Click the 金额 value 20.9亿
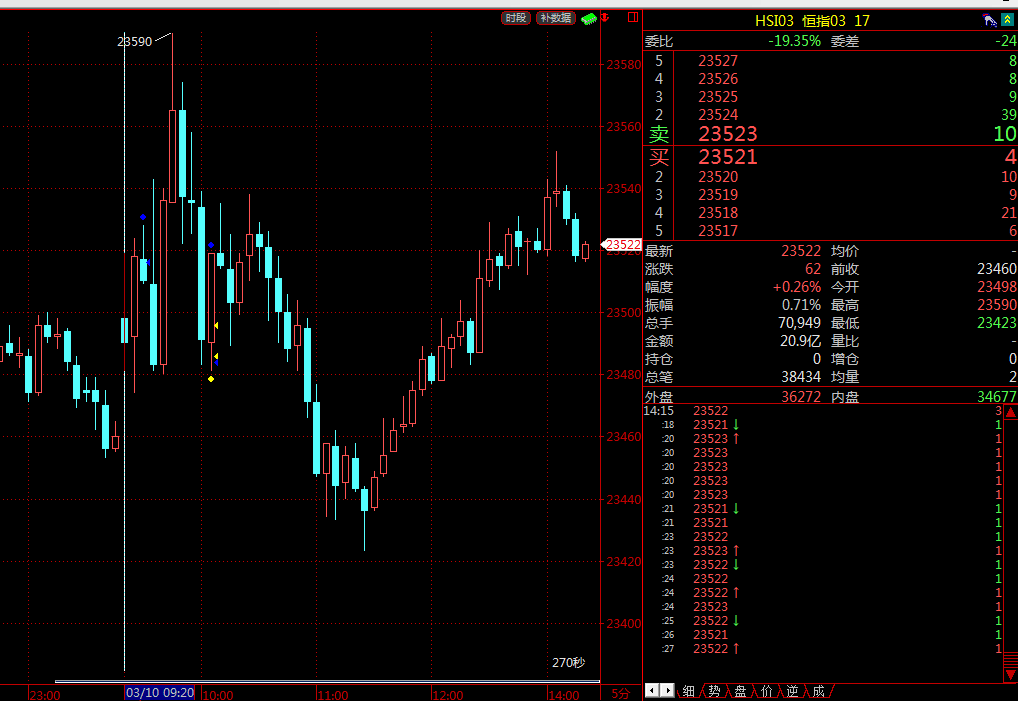The image size is (1018, 701). 801,341
